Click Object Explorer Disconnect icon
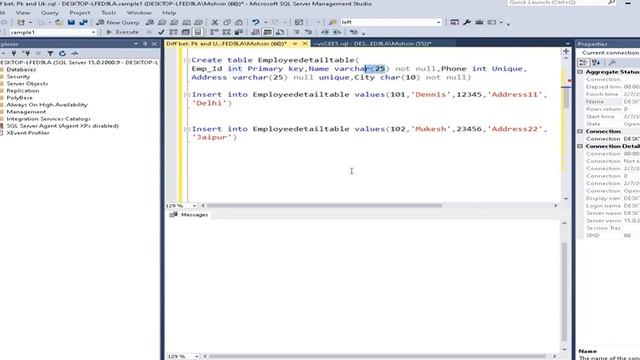 tap(26, 53)
